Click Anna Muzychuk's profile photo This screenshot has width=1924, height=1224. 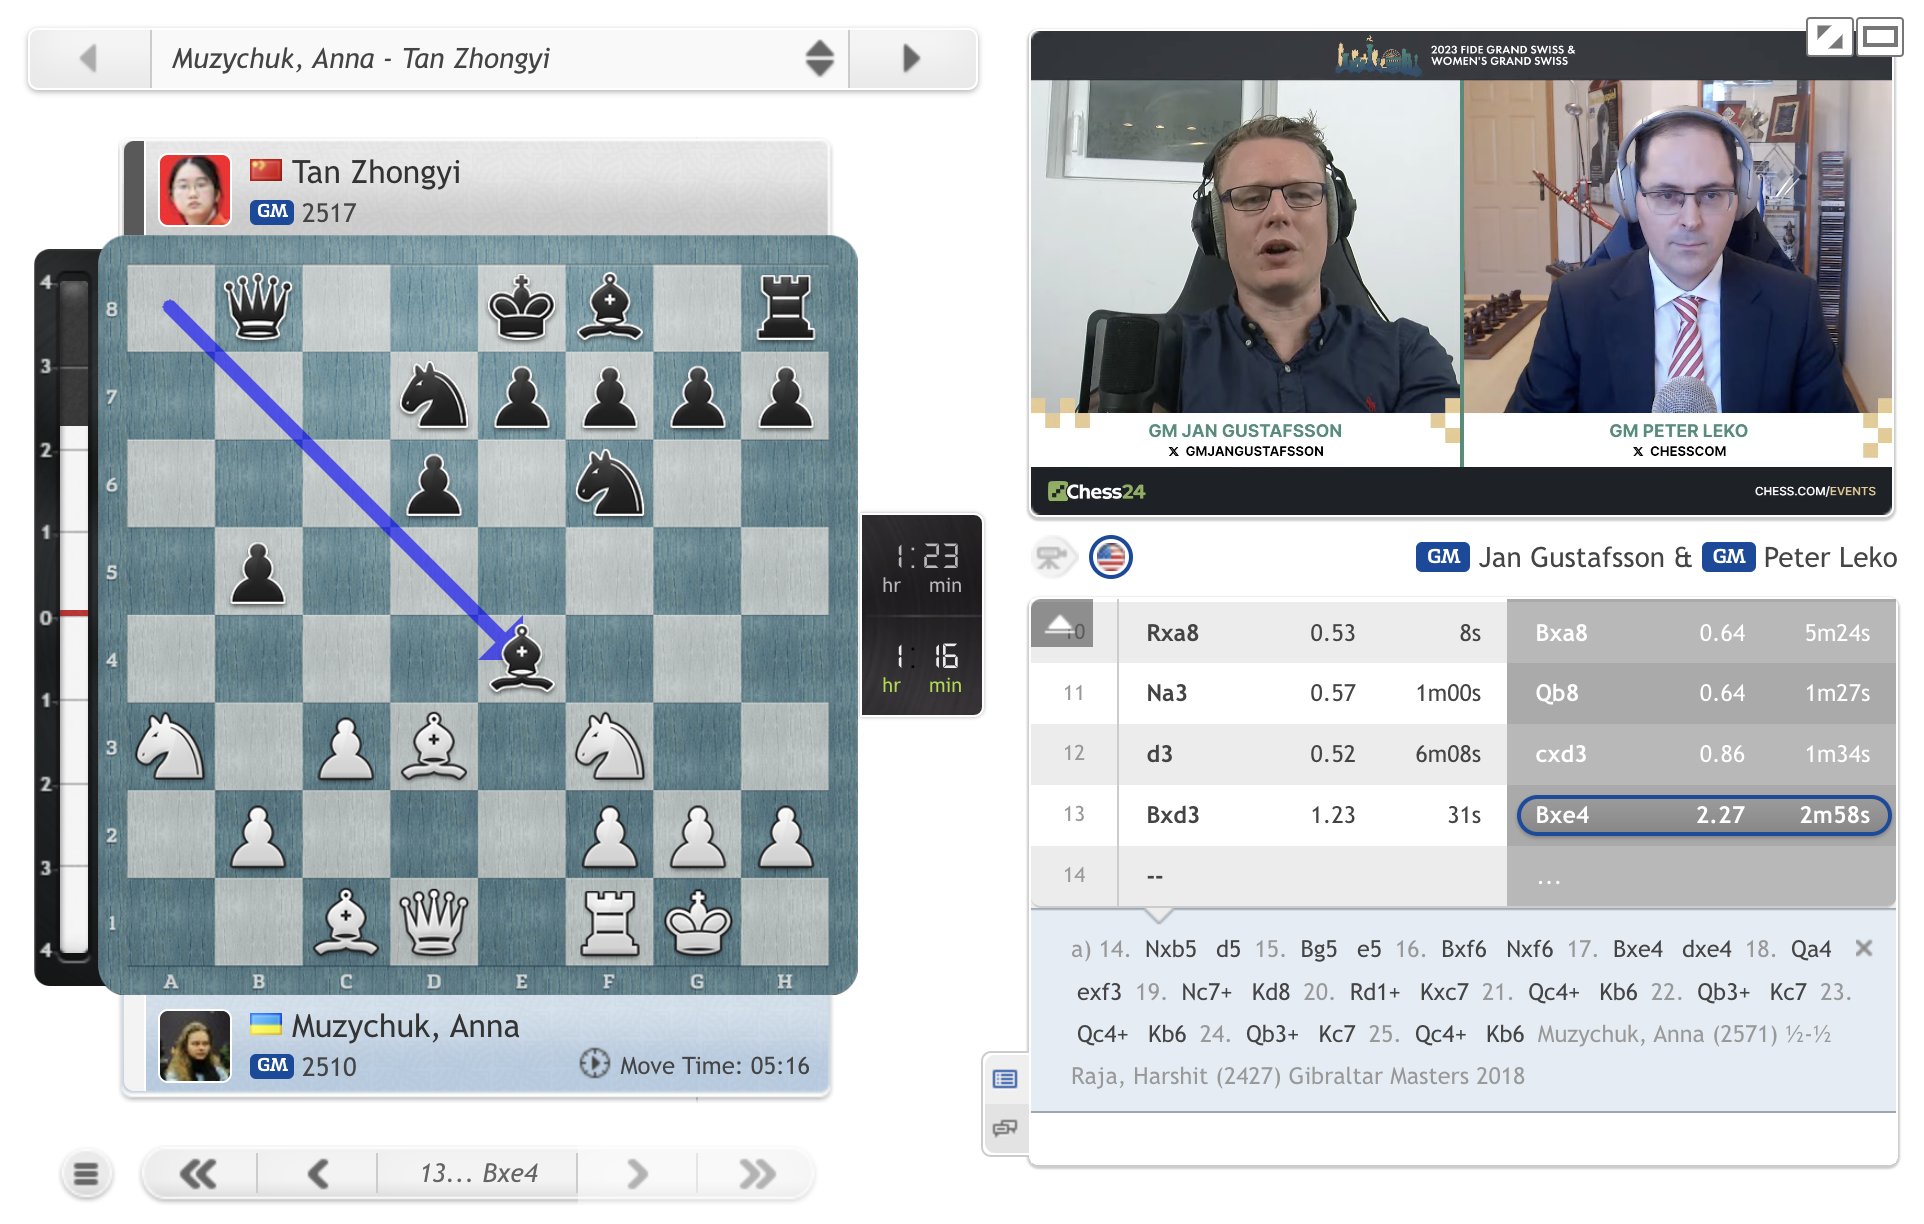(195, 1045)
